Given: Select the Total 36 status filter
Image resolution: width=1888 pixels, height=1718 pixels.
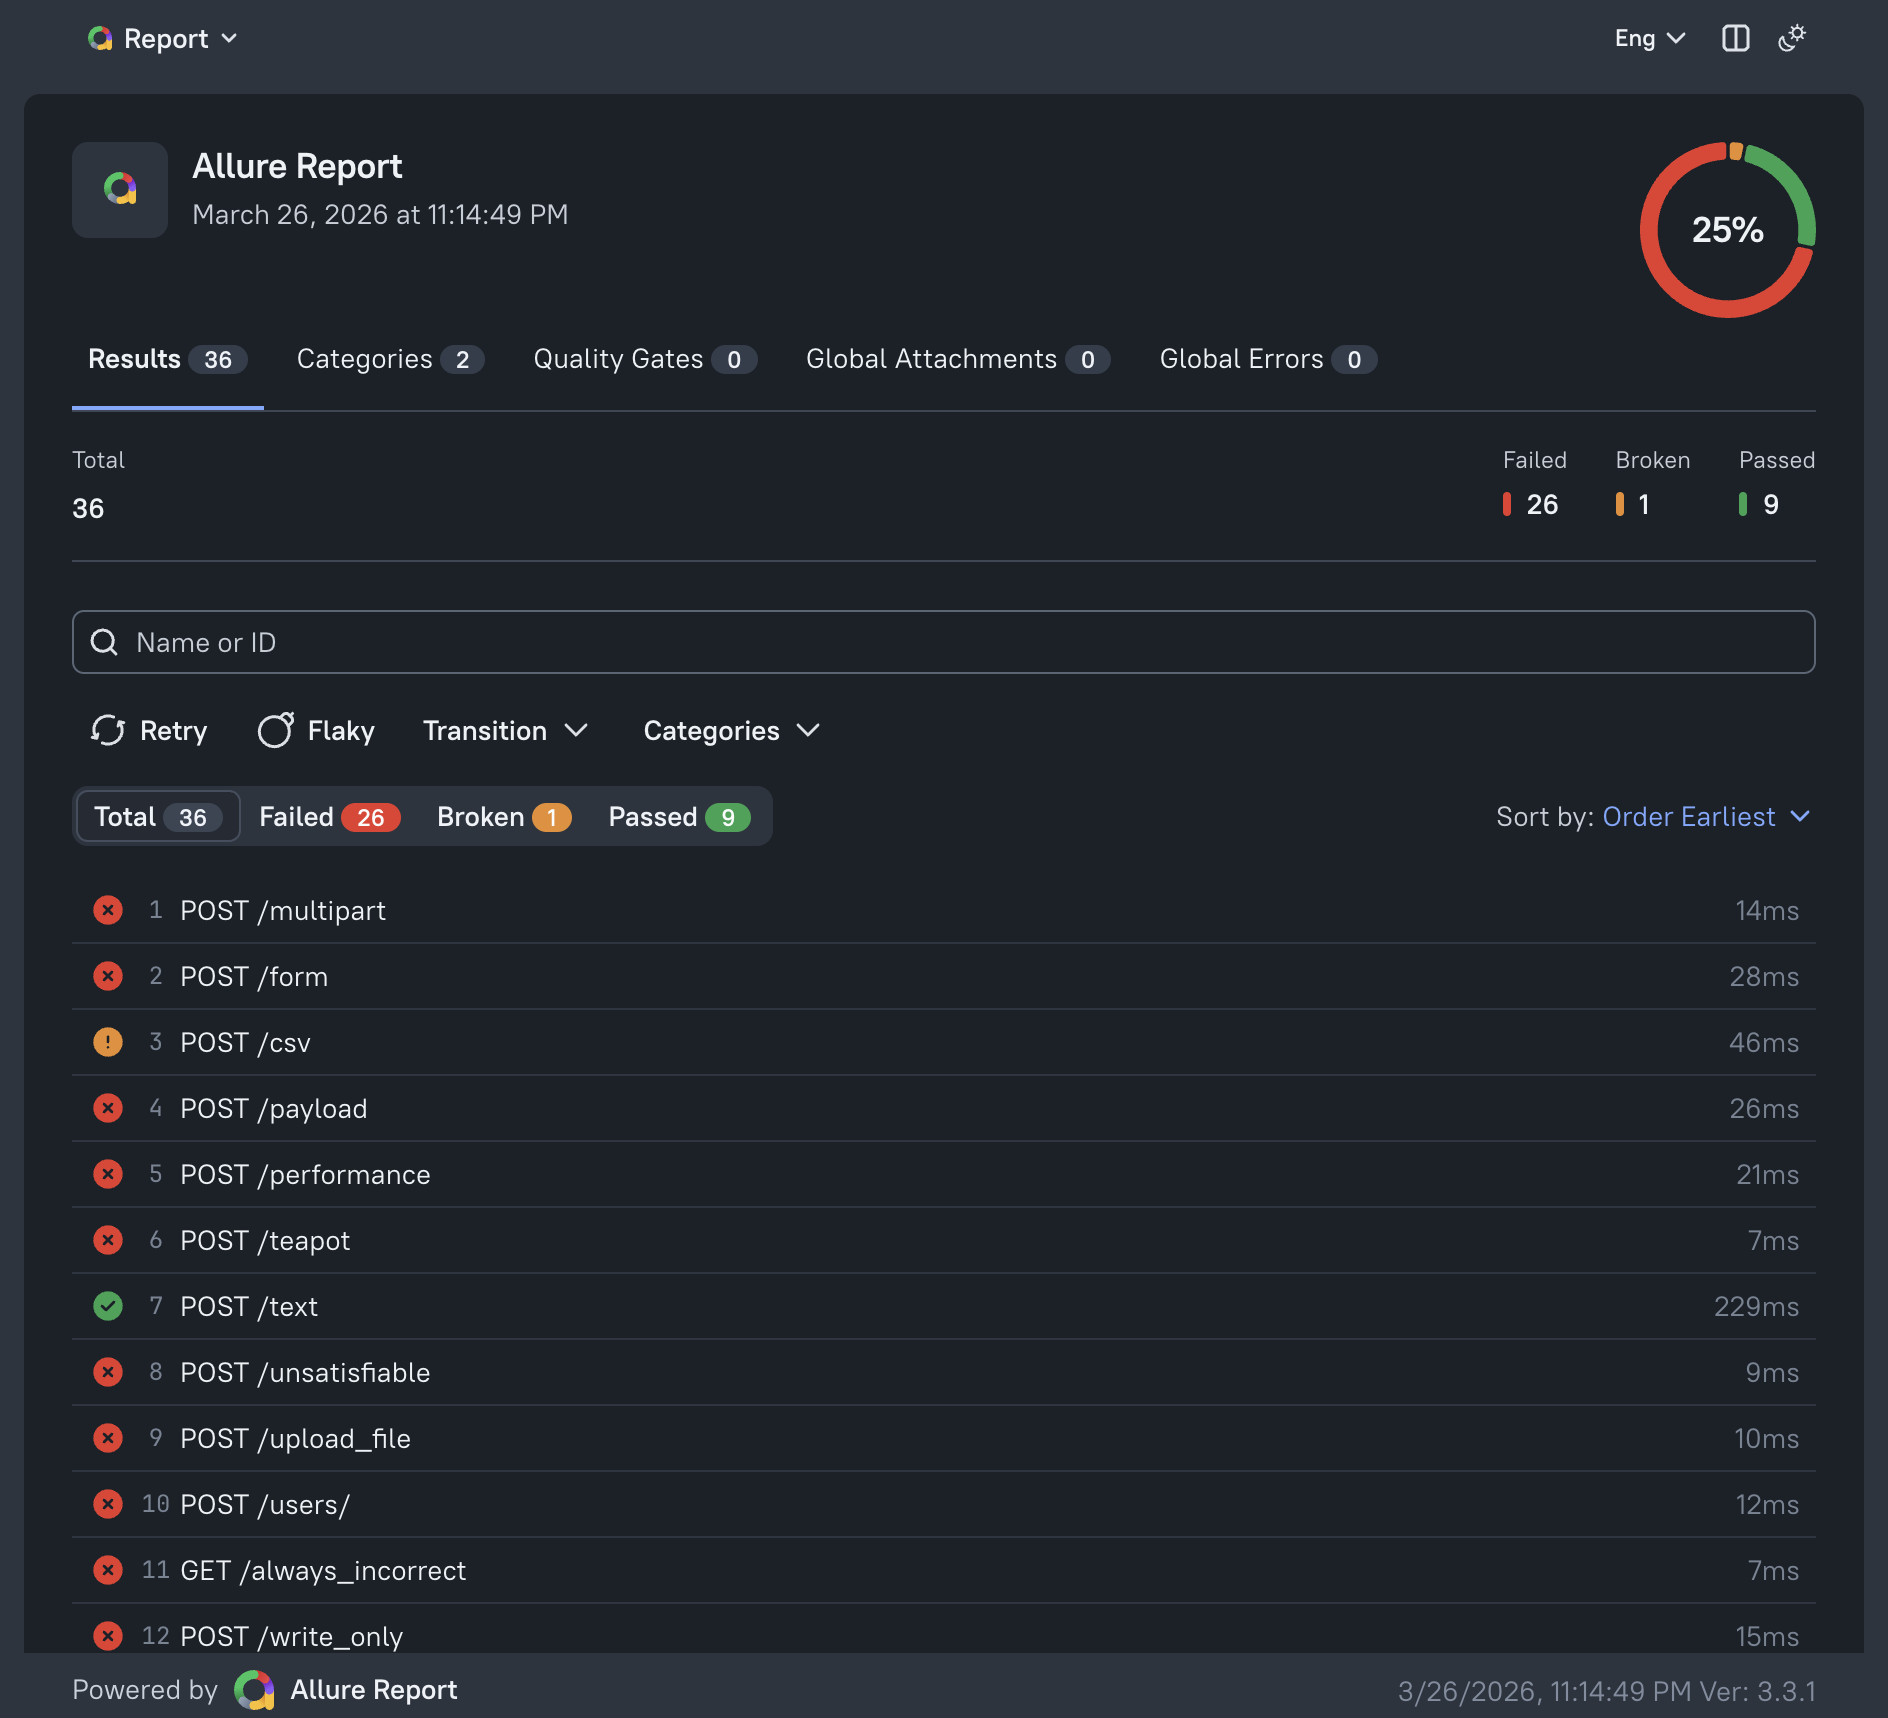Looking at the screenshot, I should click(x=158, y=816).
